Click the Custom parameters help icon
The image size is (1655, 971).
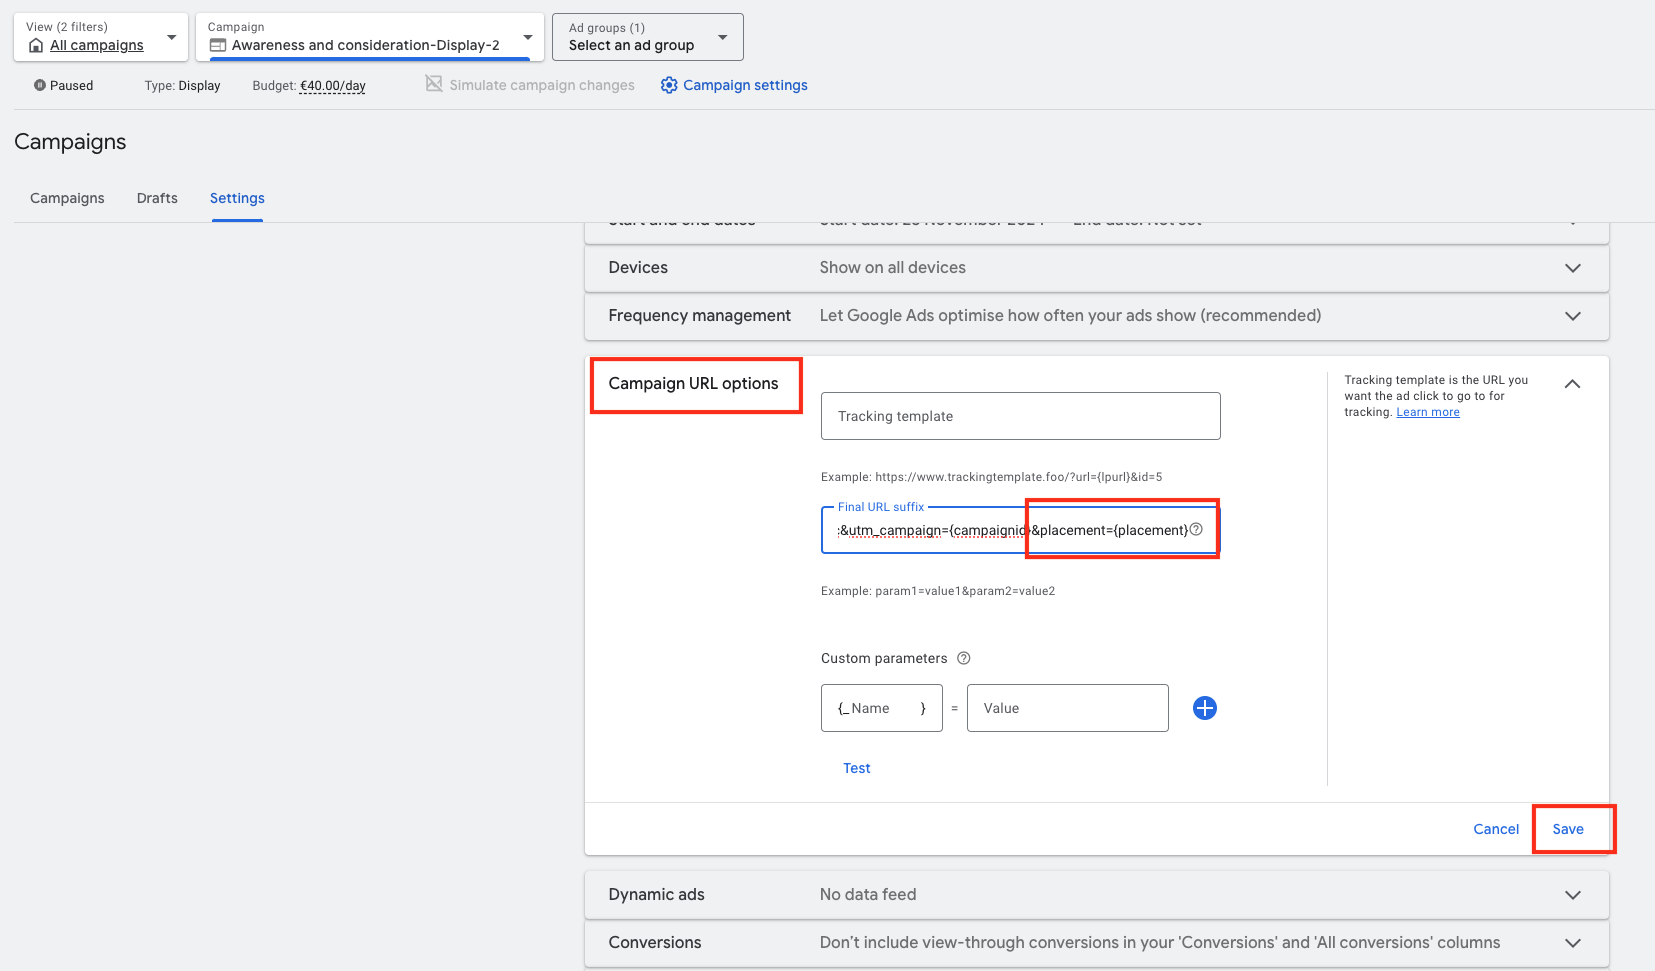point(964,658)
